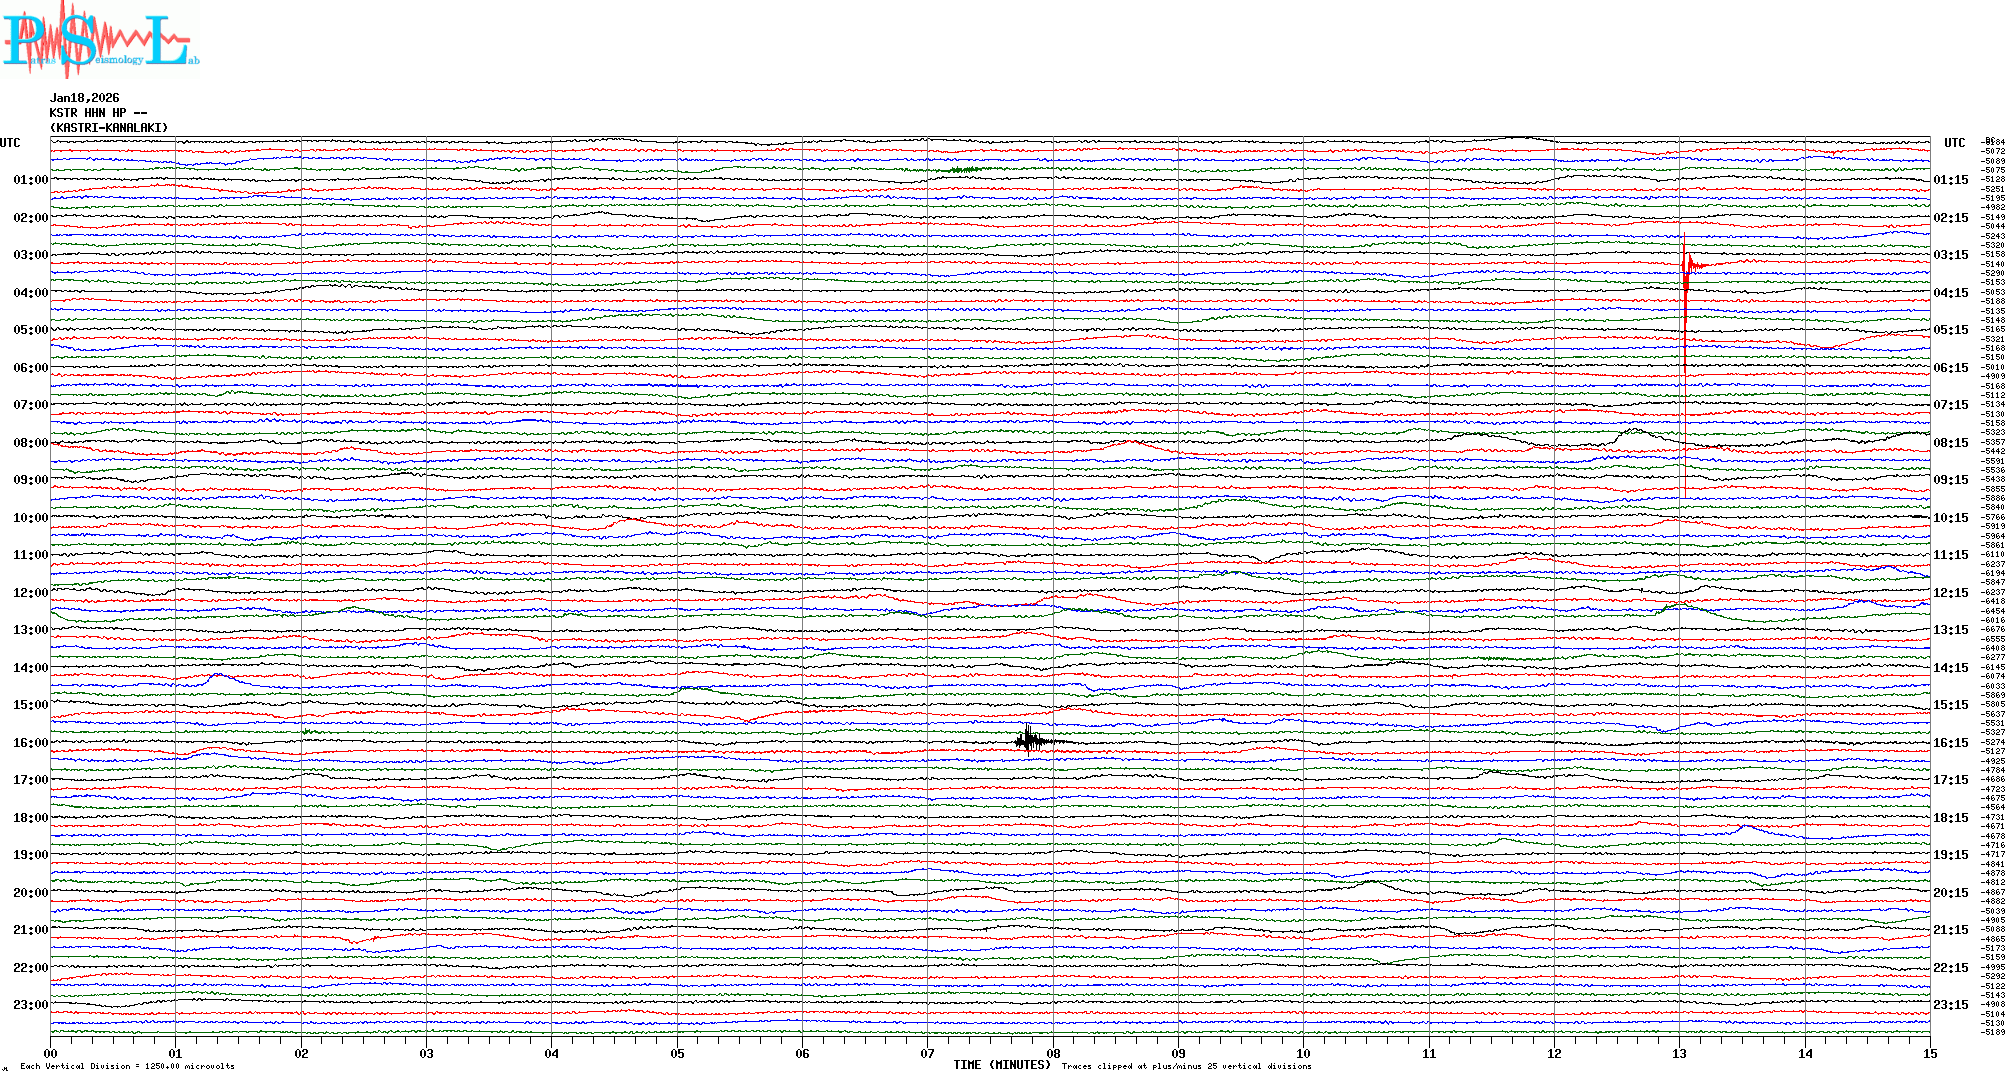This screenshot has width=2010, height=1080.
Task: Click the black seismic event burst
Action: pos(1029,740)
